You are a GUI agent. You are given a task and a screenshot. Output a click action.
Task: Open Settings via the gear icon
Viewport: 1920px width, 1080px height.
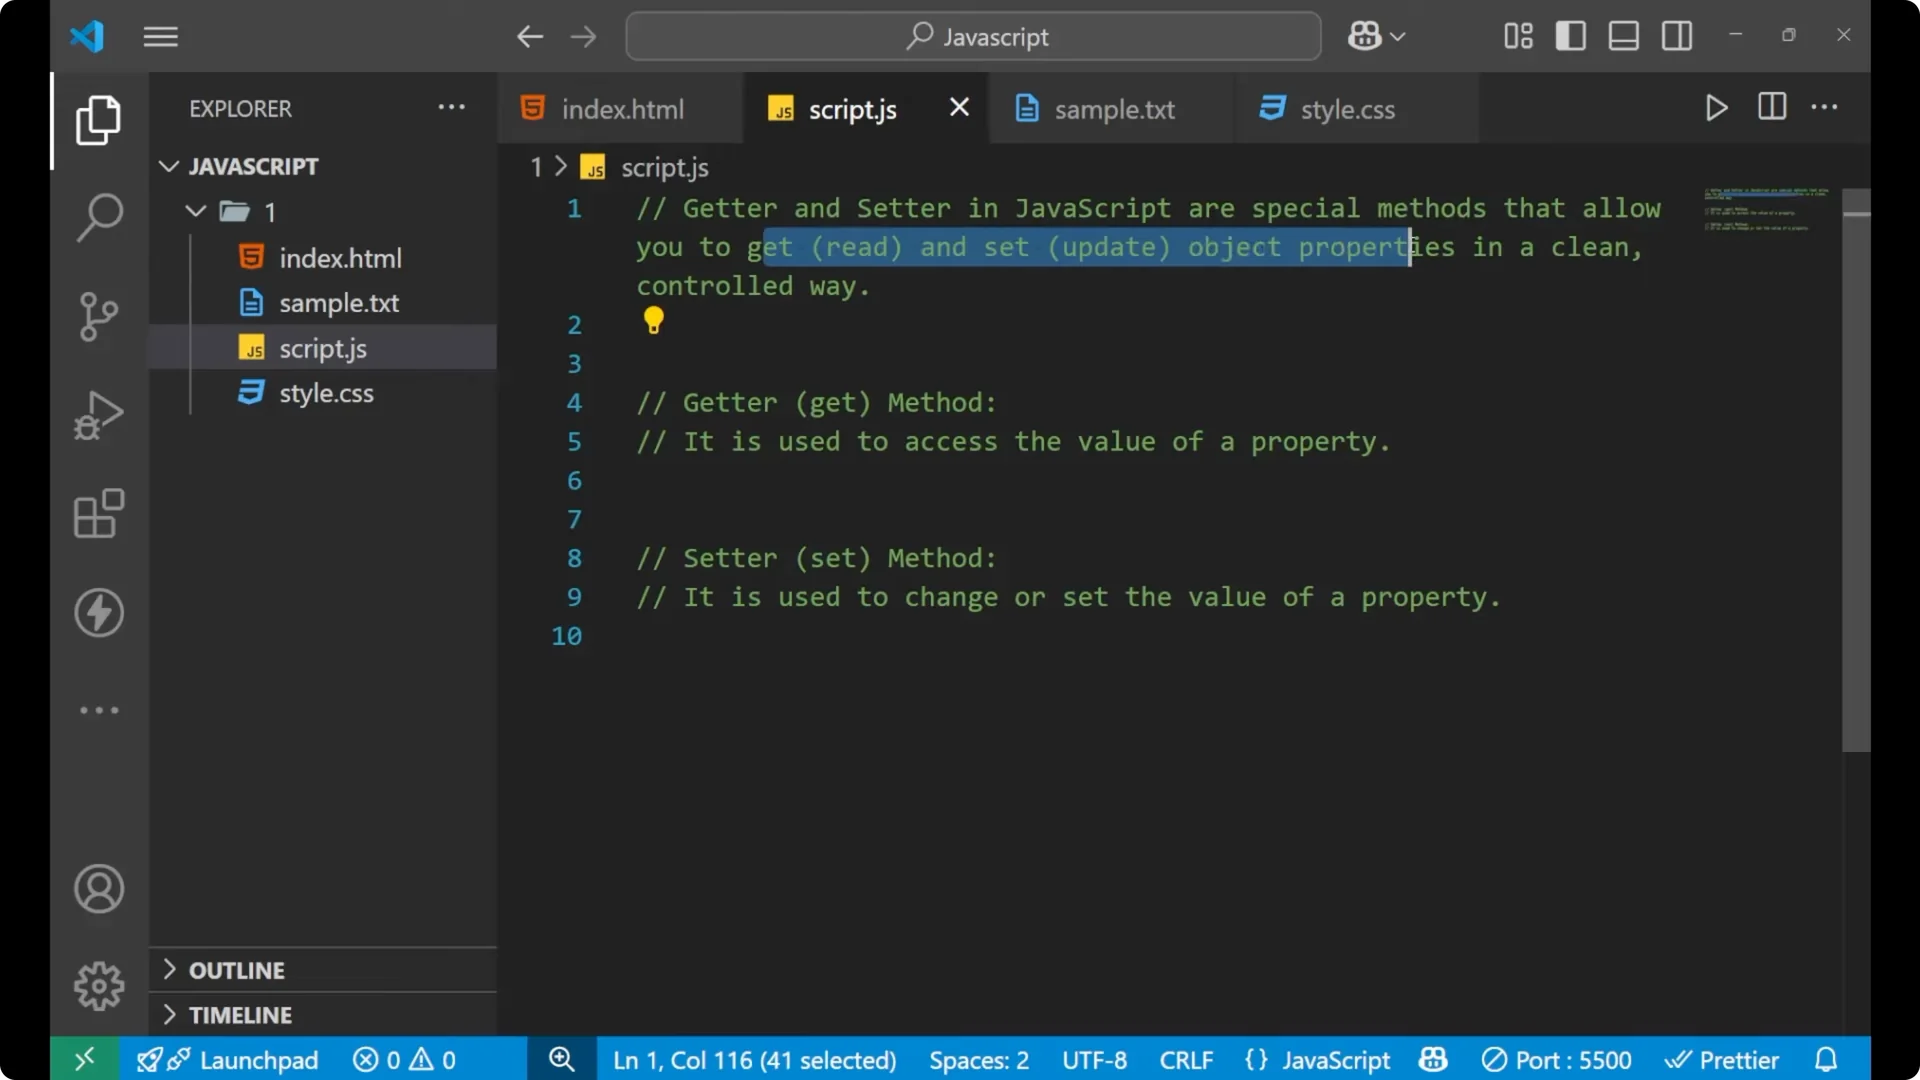click(x=98, y=985)
